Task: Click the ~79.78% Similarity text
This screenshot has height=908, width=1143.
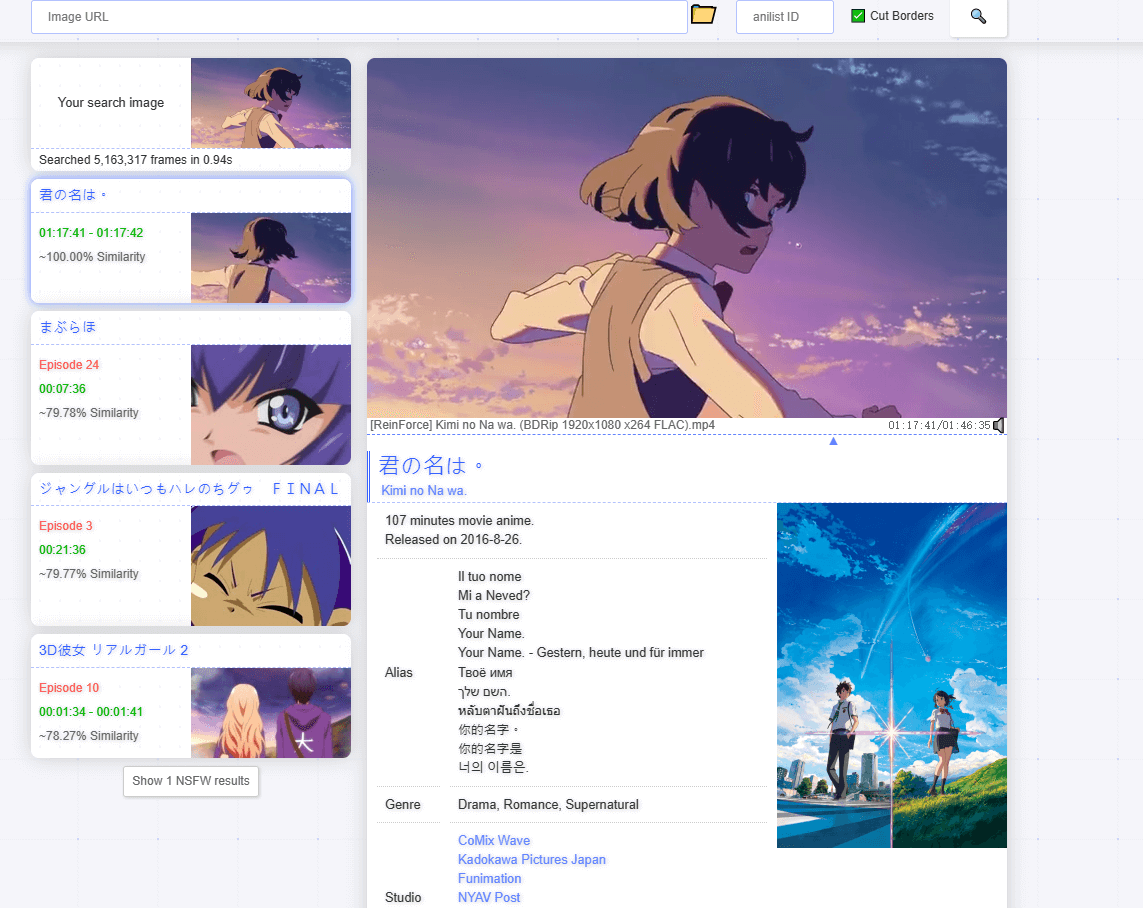Action: (89, 412)
